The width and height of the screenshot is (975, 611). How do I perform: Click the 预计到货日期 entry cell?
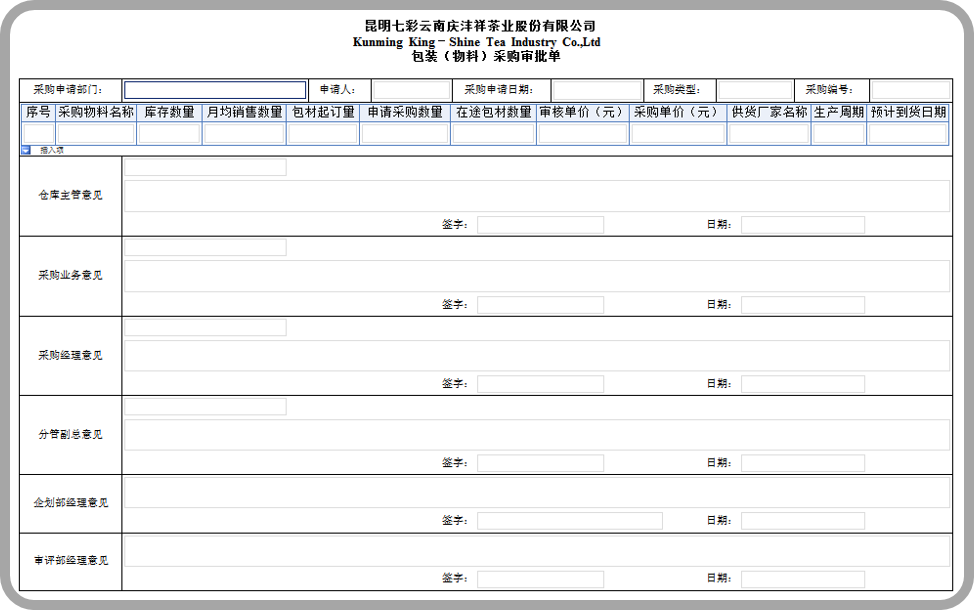[x=904, y=133]
